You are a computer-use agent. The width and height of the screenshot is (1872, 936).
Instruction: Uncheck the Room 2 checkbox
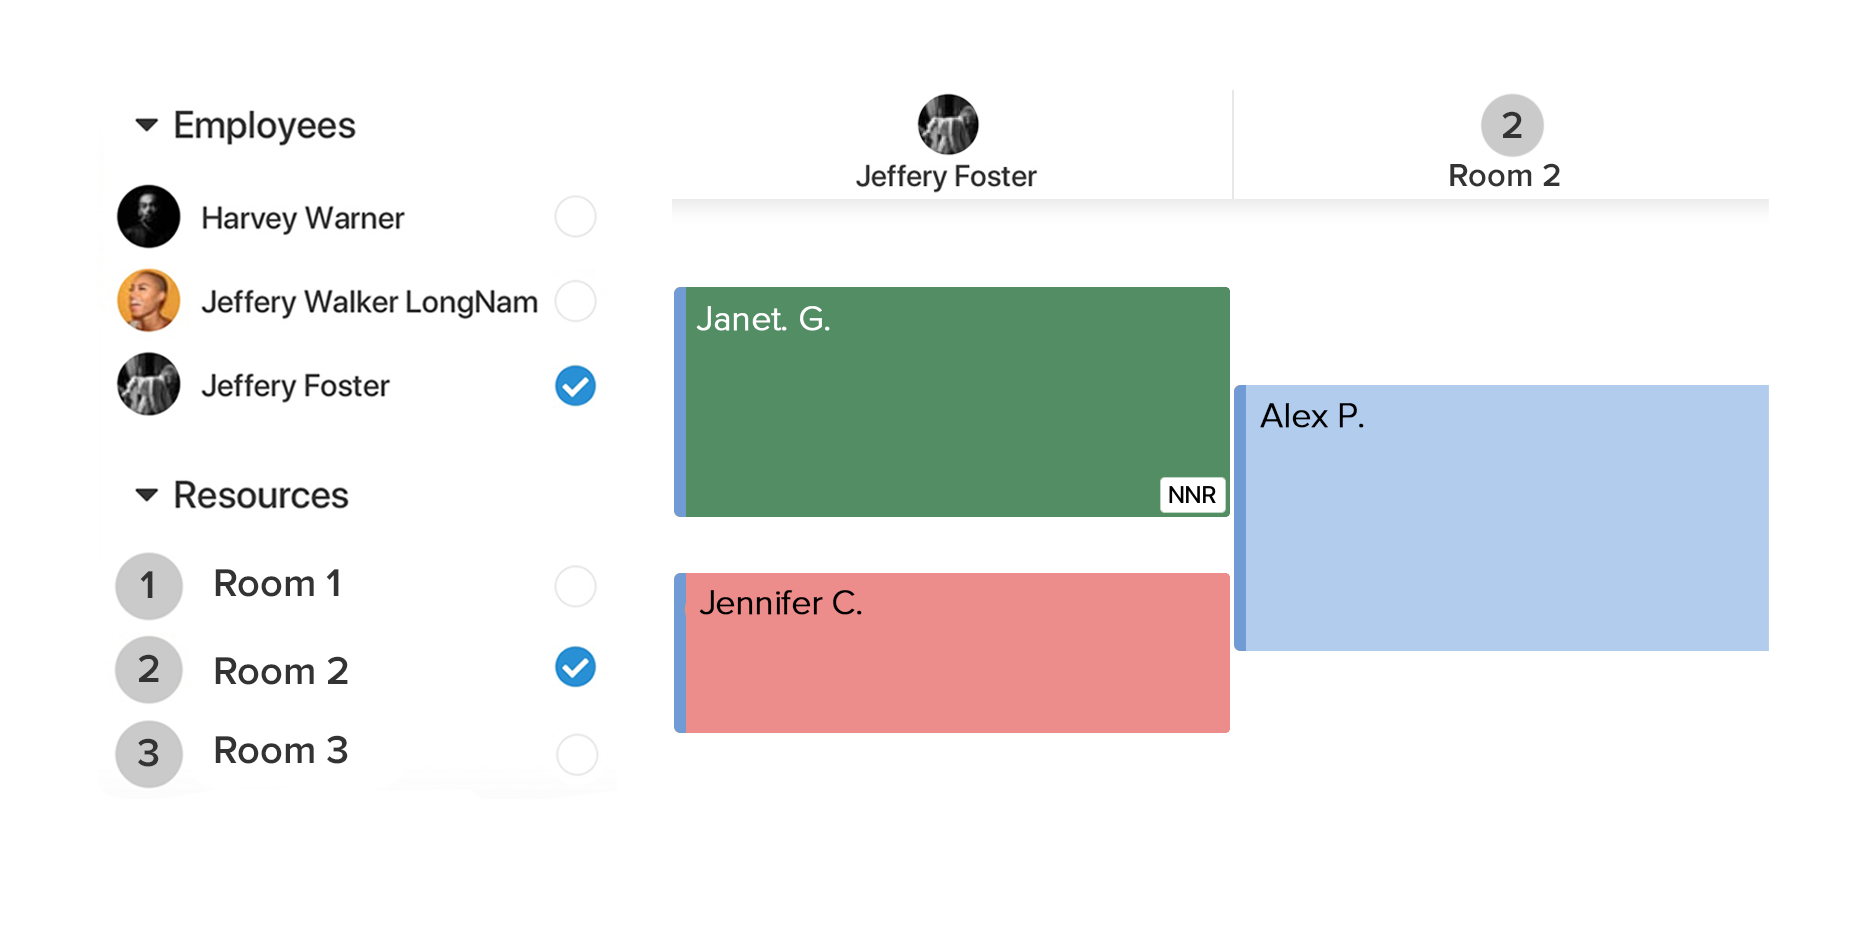576,667
